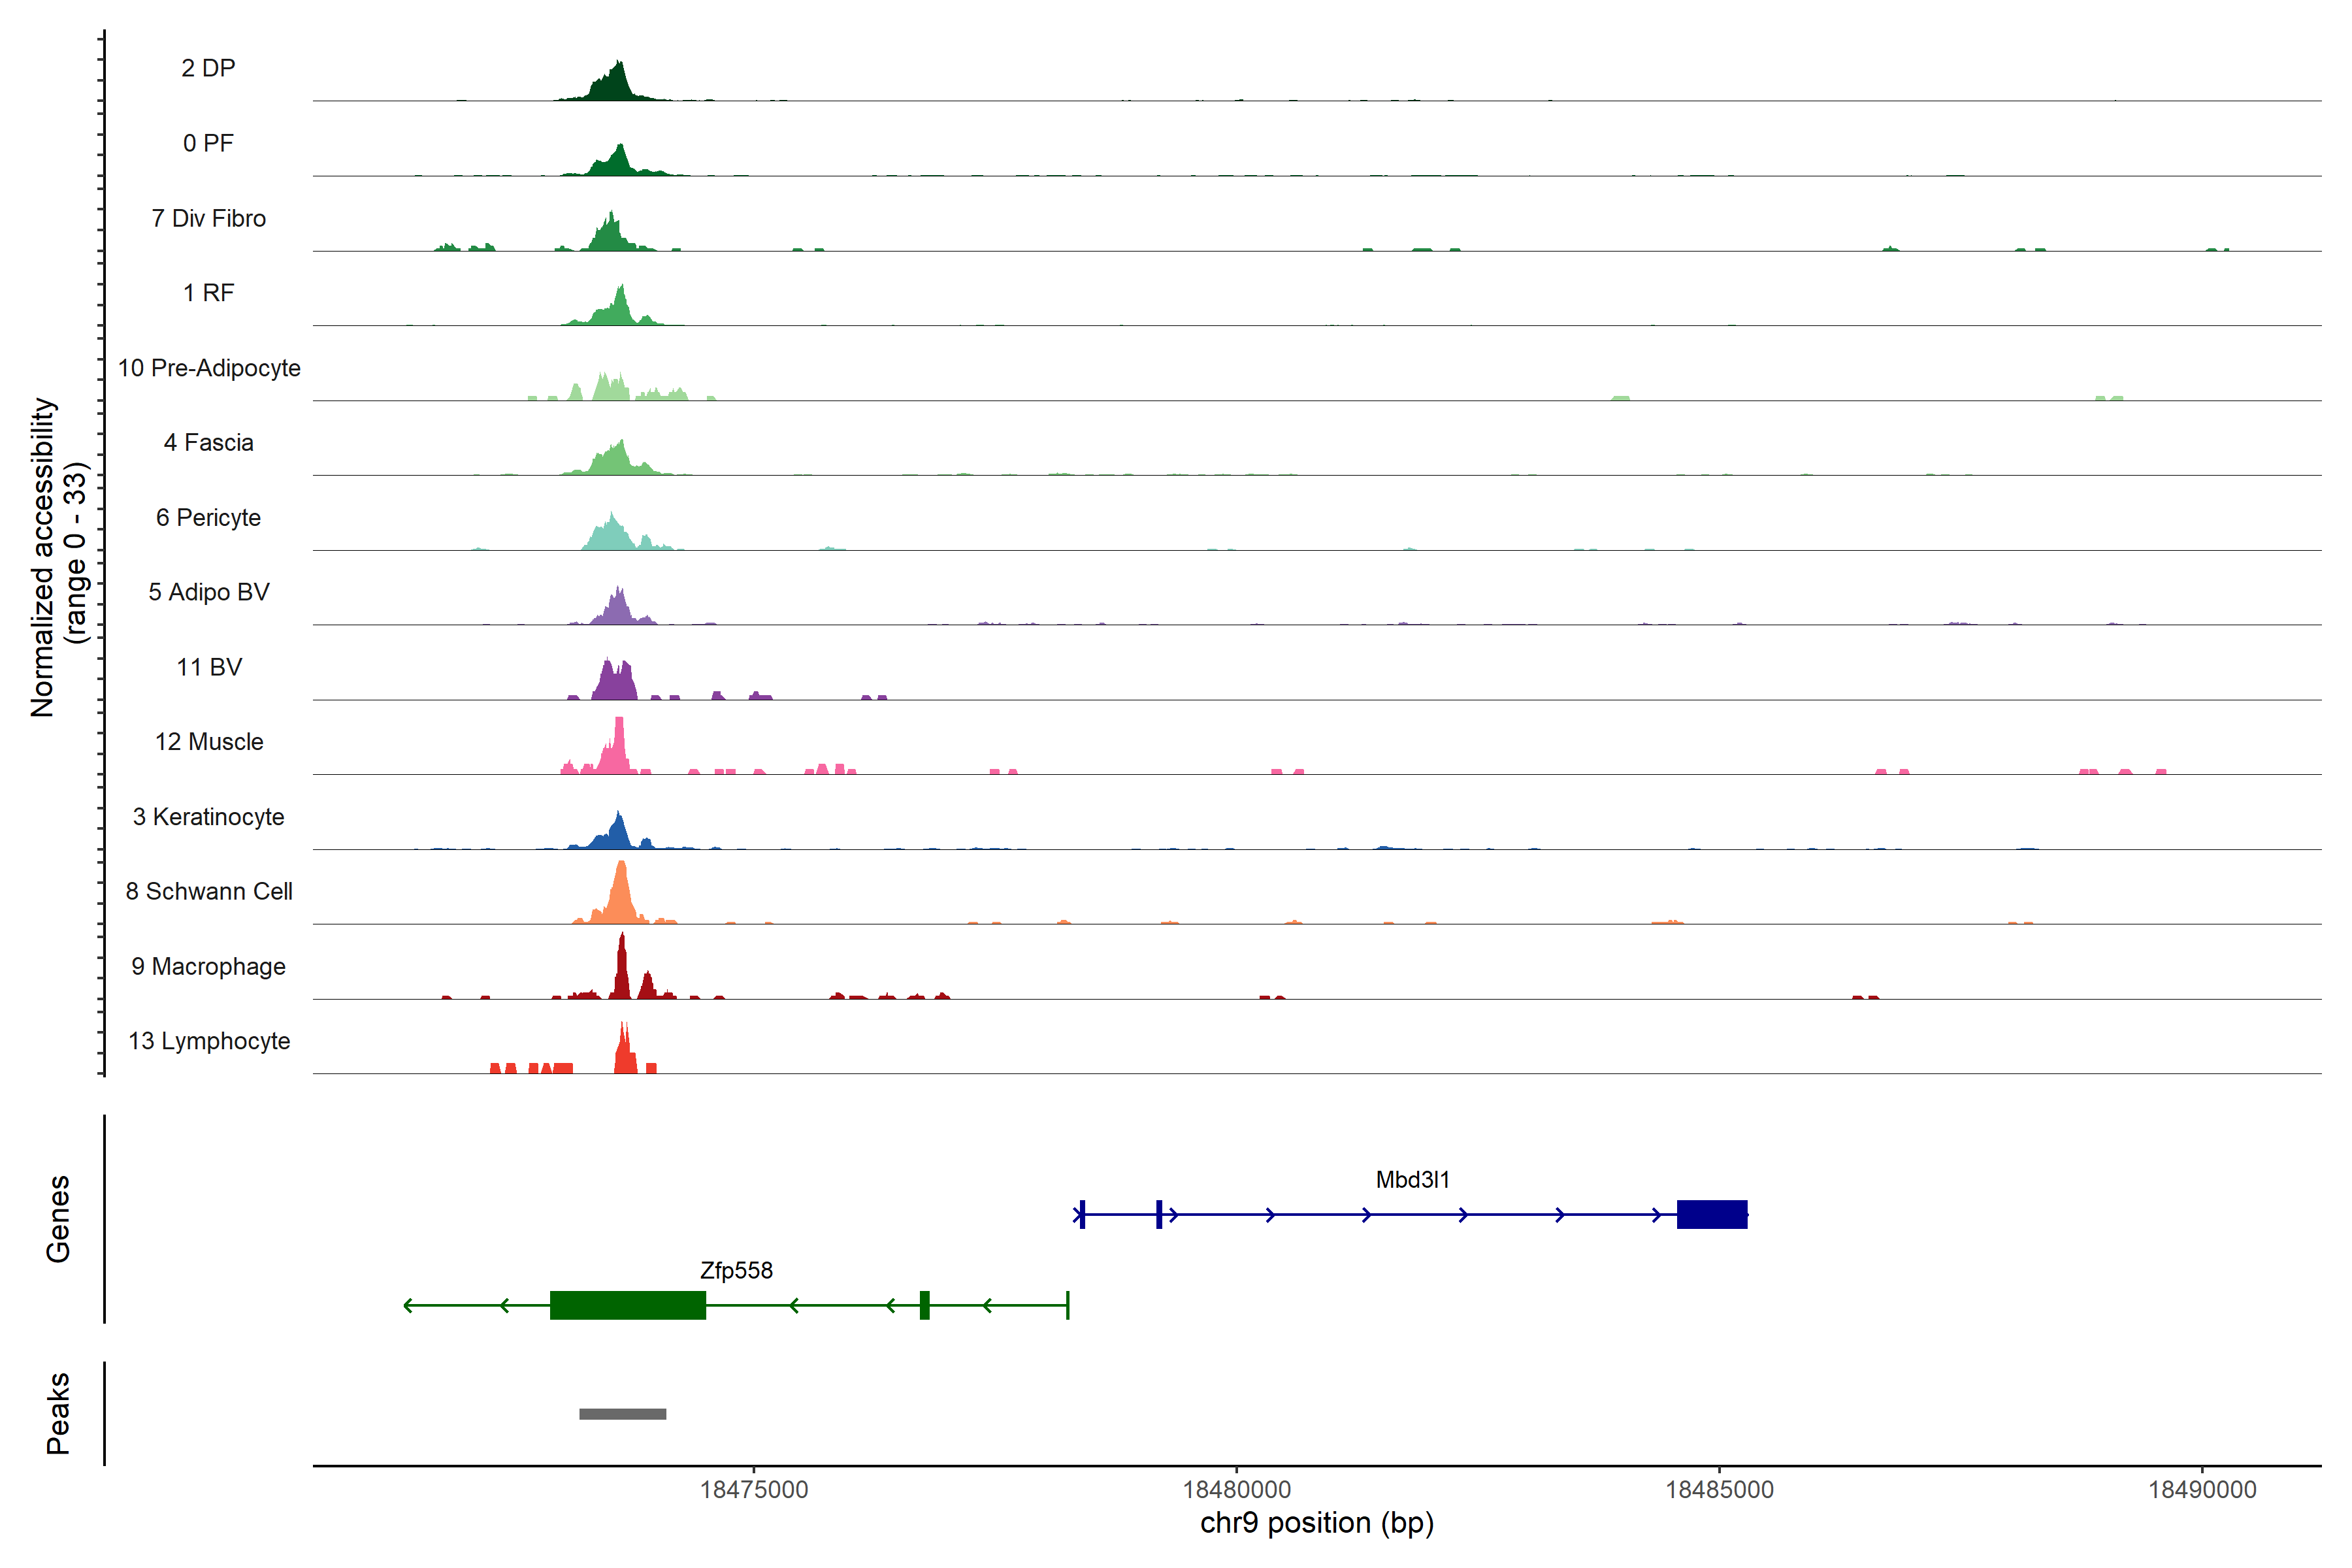Screen dimensions: 2352x1568
Task: Click the dark green 2 DP accessibility peak
Action: [616, 86]
